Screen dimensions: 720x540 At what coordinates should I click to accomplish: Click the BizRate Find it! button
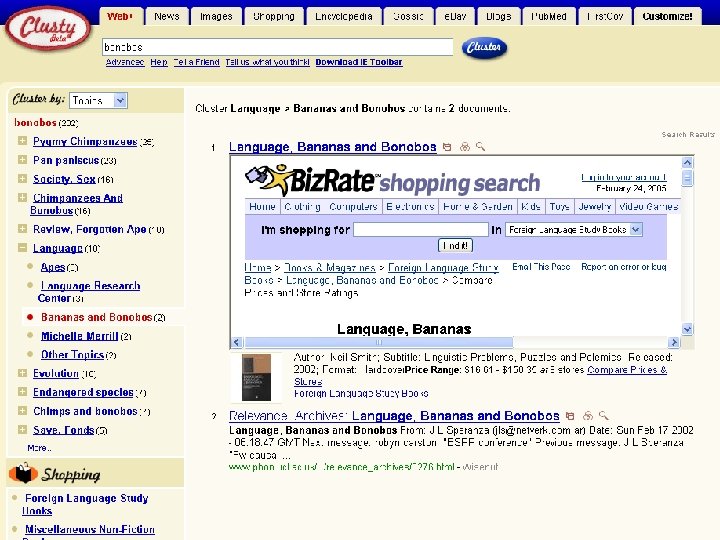click(x=455, y=245)
